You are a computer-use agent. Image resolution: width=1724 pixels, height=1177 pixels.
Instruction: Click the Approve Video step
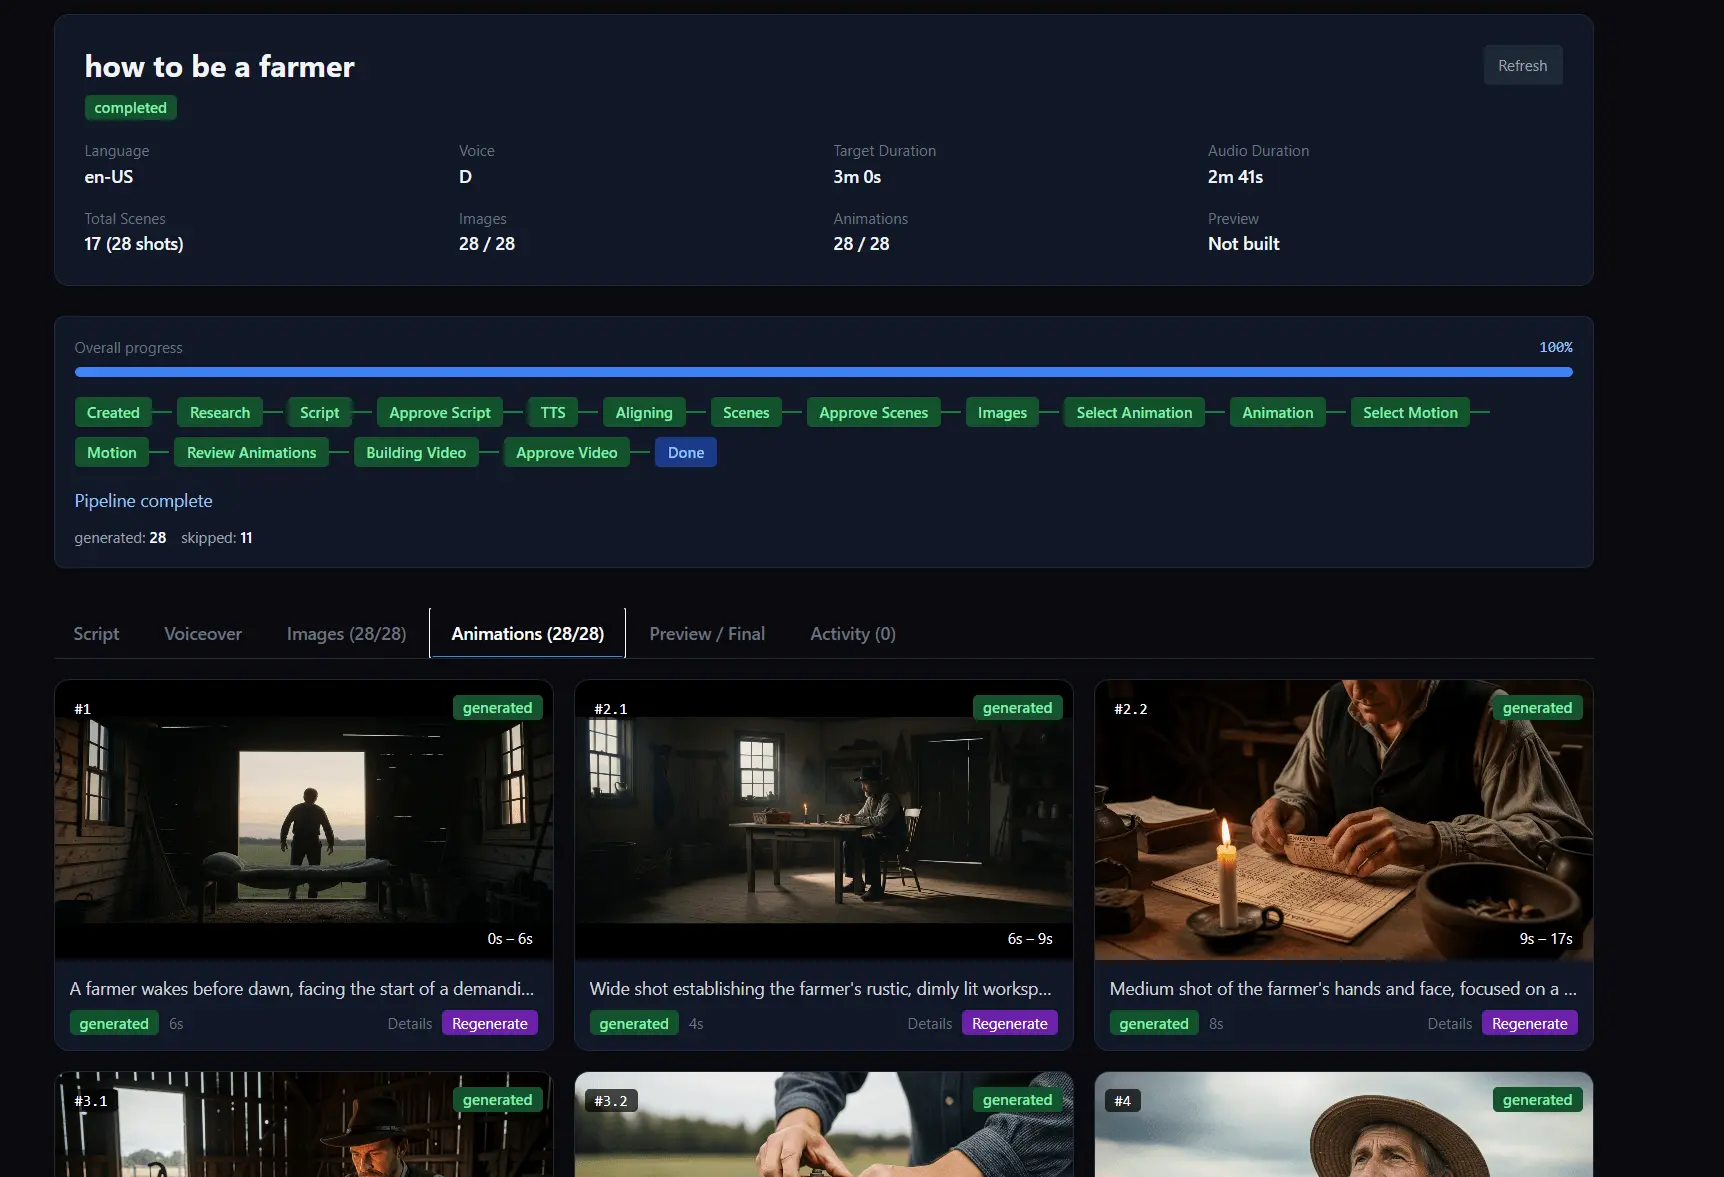567,453
